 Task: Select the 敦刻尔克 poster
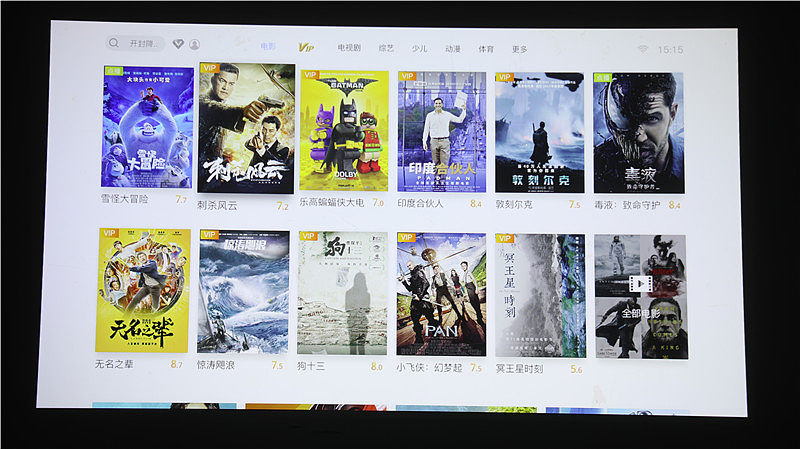pyautogui.click(x=539, y=133)
